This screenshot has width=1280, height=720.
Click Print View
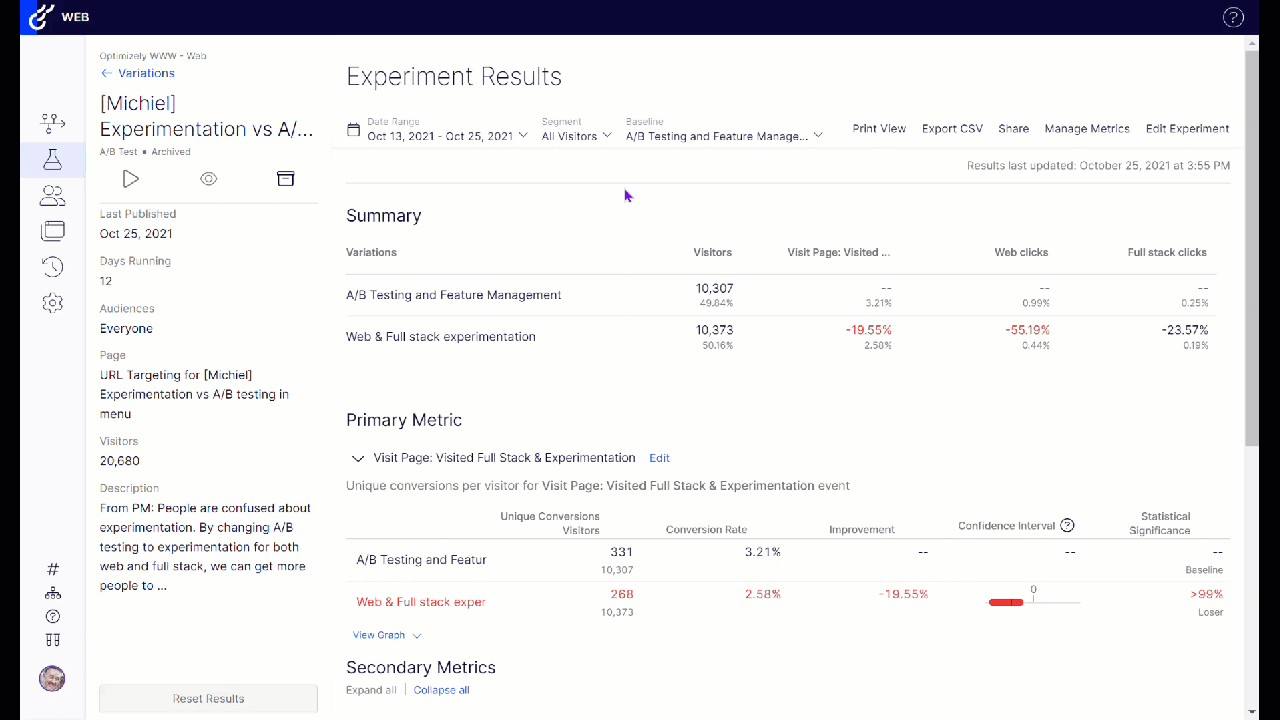(x=879, y=129)
